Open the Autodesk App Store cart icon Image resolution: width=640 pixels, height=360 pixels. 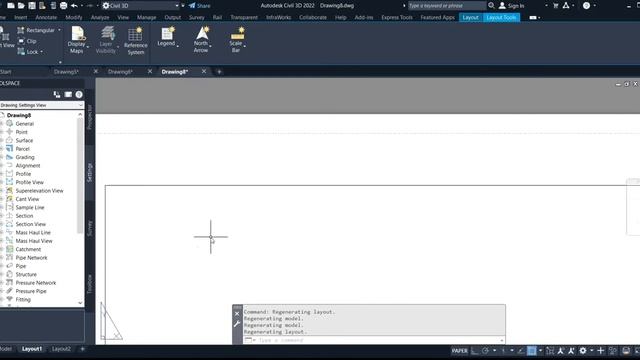pyautogui.click(x=555, y=6)
